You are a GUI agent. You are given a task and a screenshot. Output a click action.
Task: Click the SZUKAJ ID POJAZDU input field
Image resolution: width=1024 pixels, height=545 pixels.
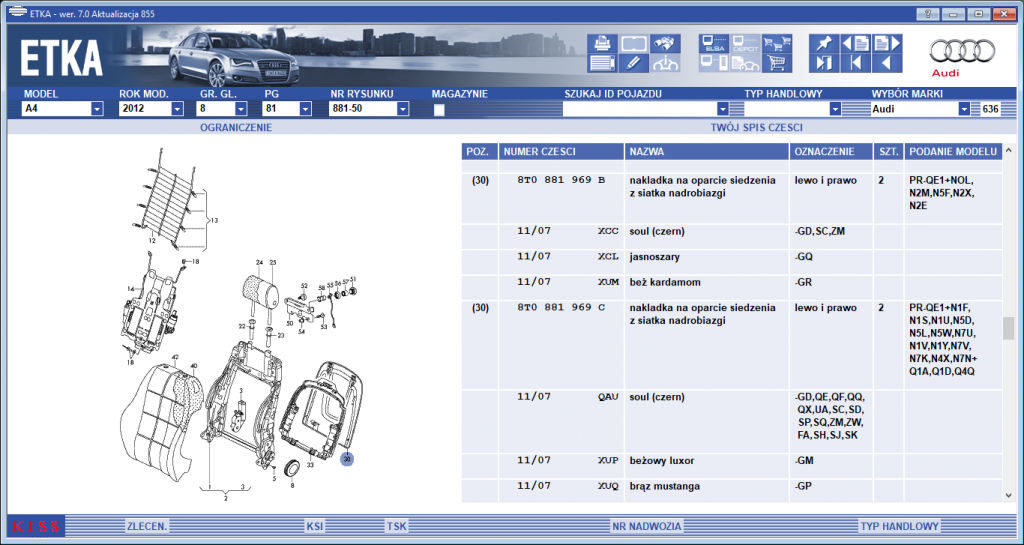tap(639, 109)
